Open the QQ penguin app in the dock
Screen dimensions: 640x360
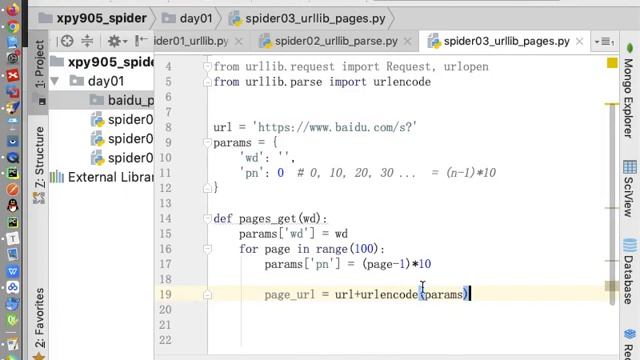pyautogui.click(x=13, y=206)
